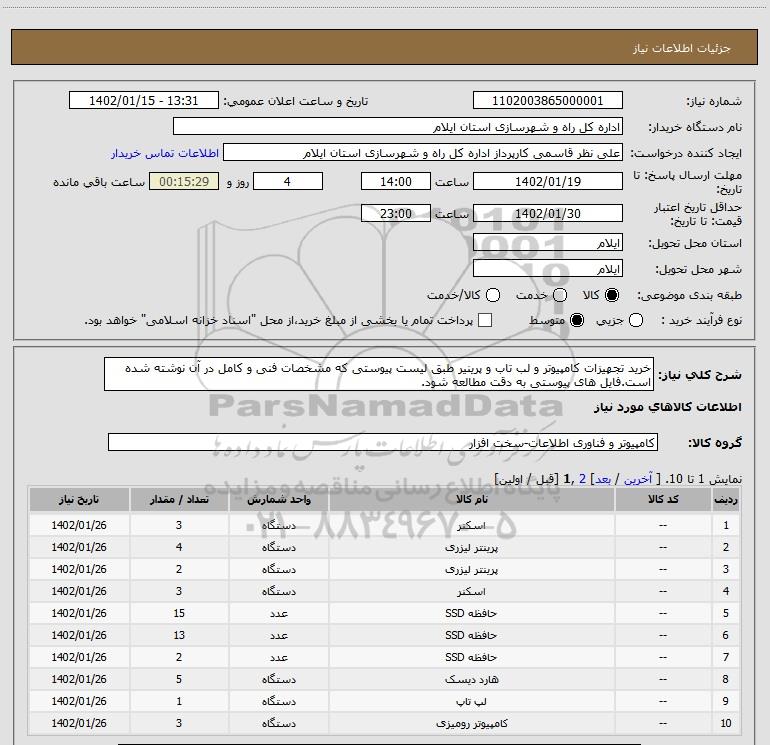Click unit عدد in row 7
The width and height of the screenshot is (770, 745).
278,658
